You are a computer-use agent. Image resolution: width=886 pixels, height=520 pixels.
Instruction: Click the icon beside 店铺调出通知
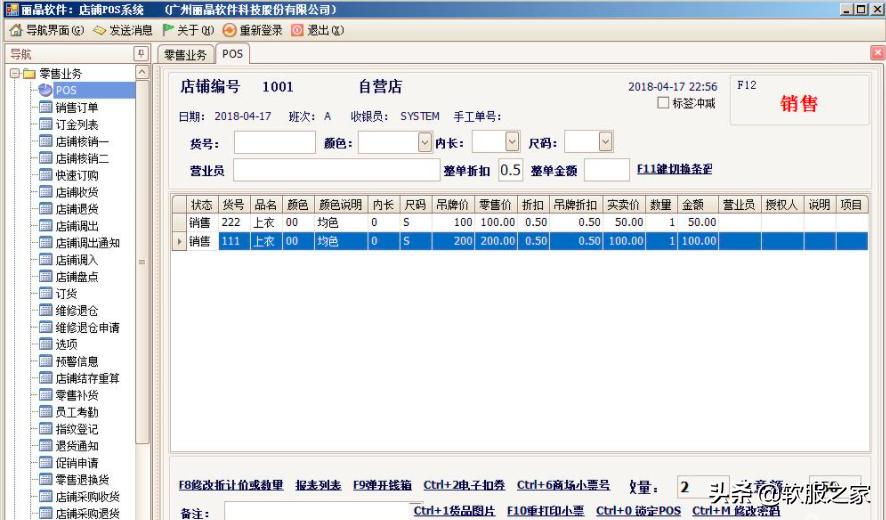[x=46, y=243]
